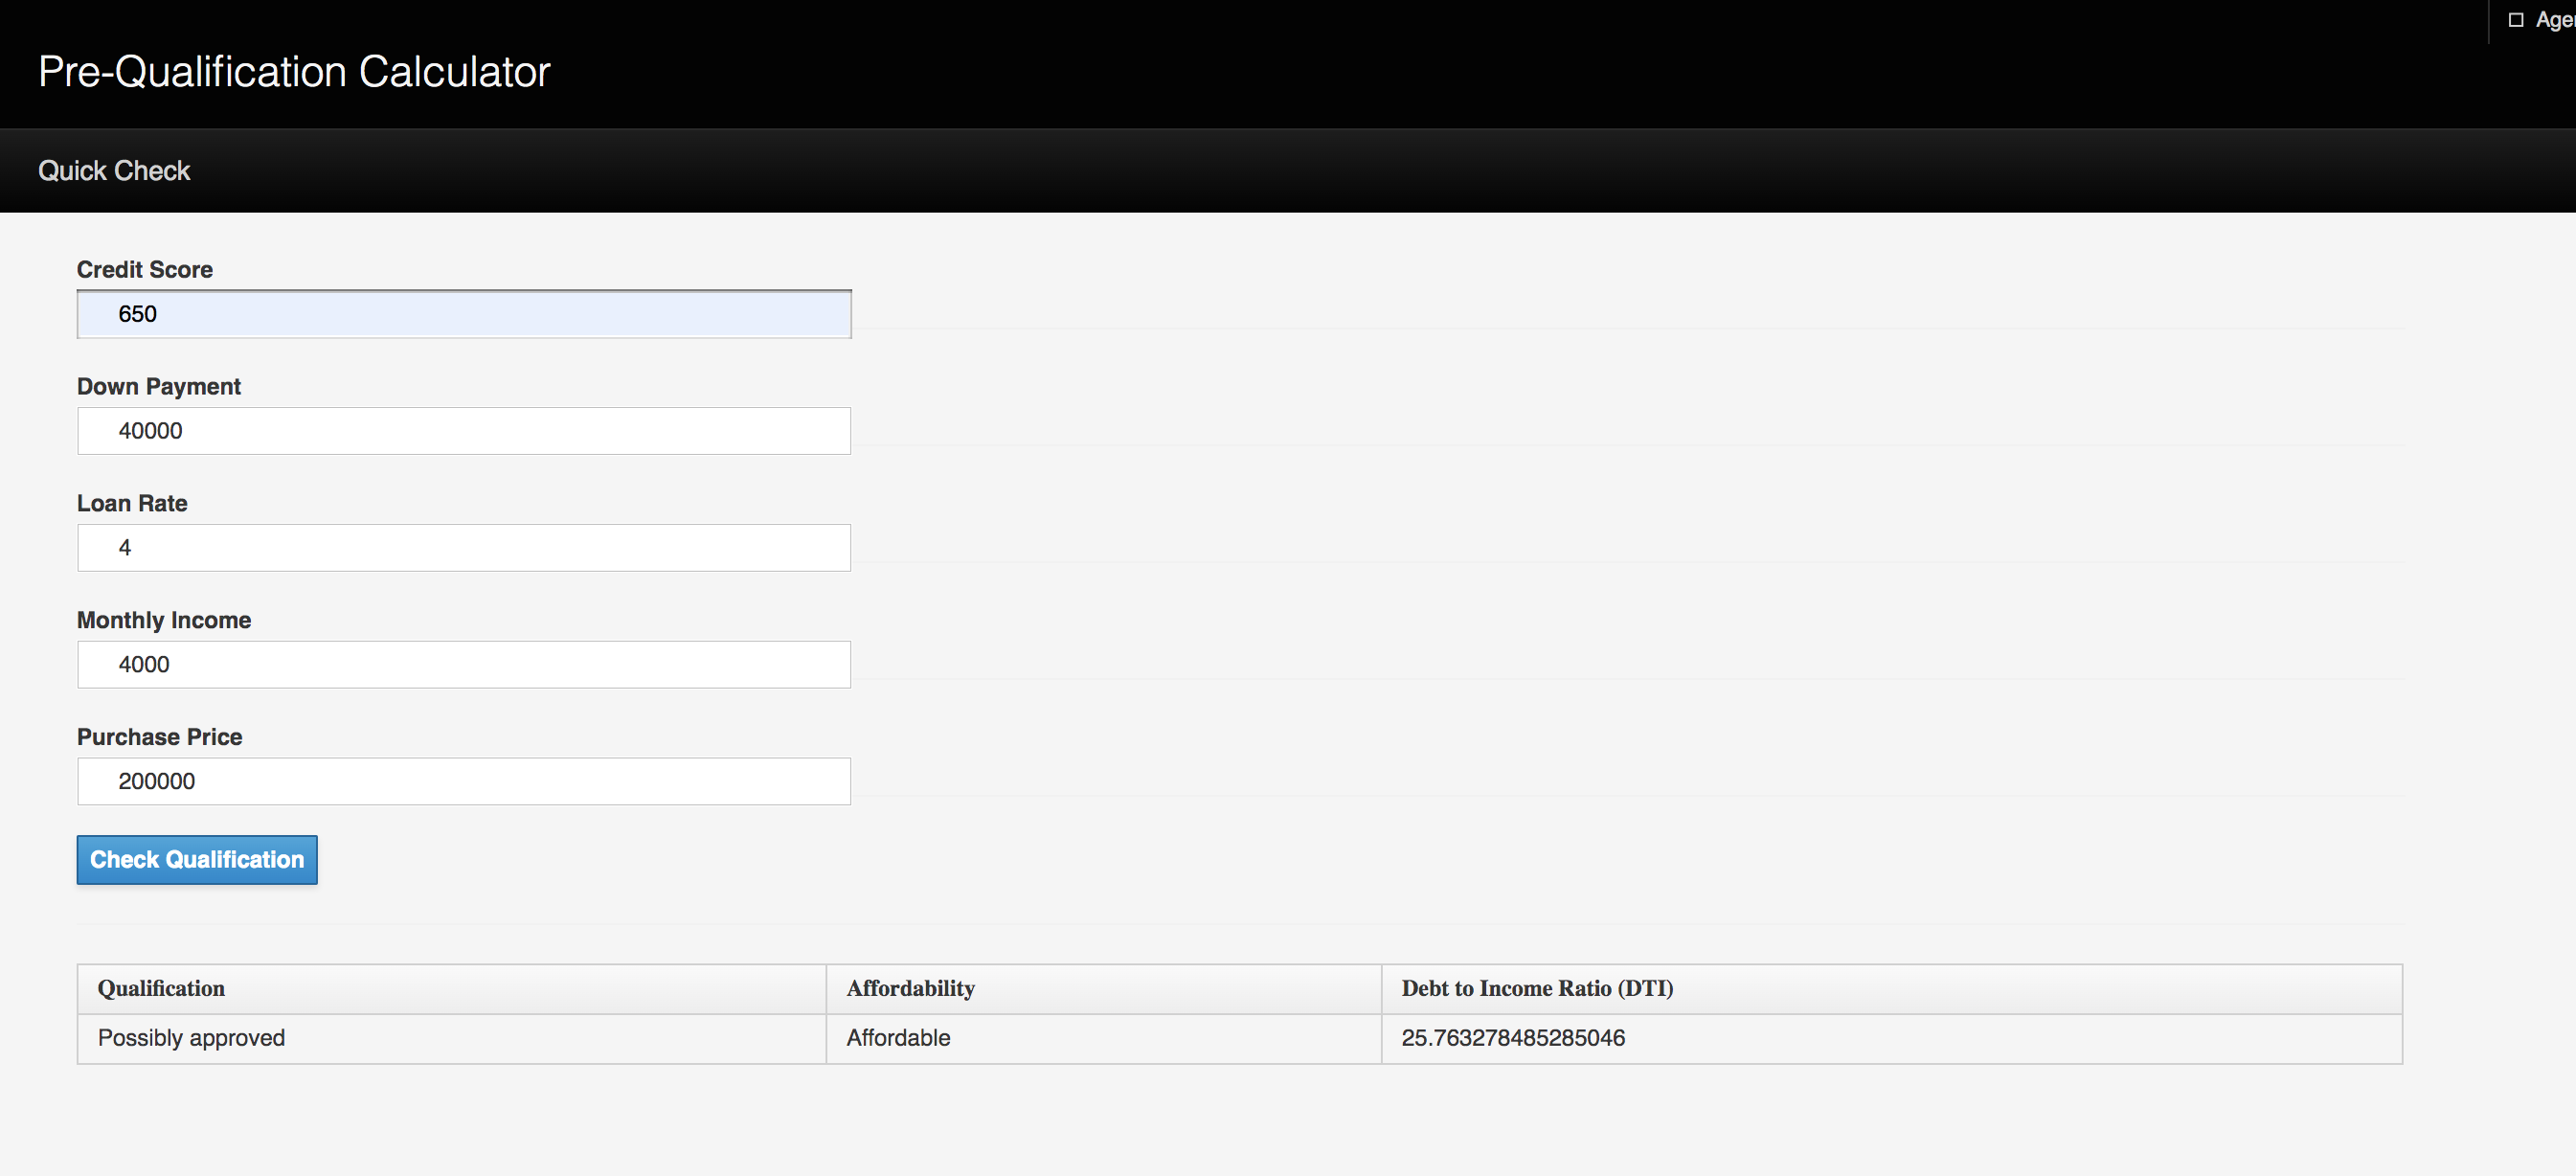Viewport: 2576px width, 1176px height.
Task: Select the Affordable result cell
Action: click(x=898, y=1038)
